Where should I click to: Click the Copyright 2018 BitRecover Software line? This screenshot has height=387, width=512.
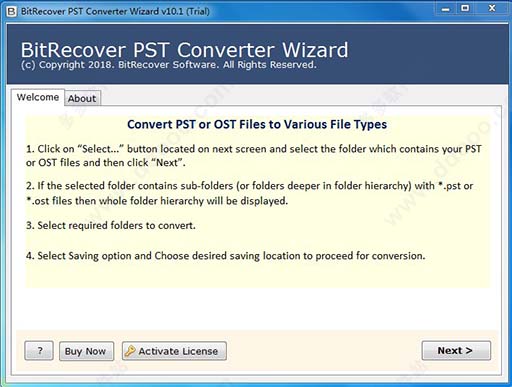[x=169, y=65]
